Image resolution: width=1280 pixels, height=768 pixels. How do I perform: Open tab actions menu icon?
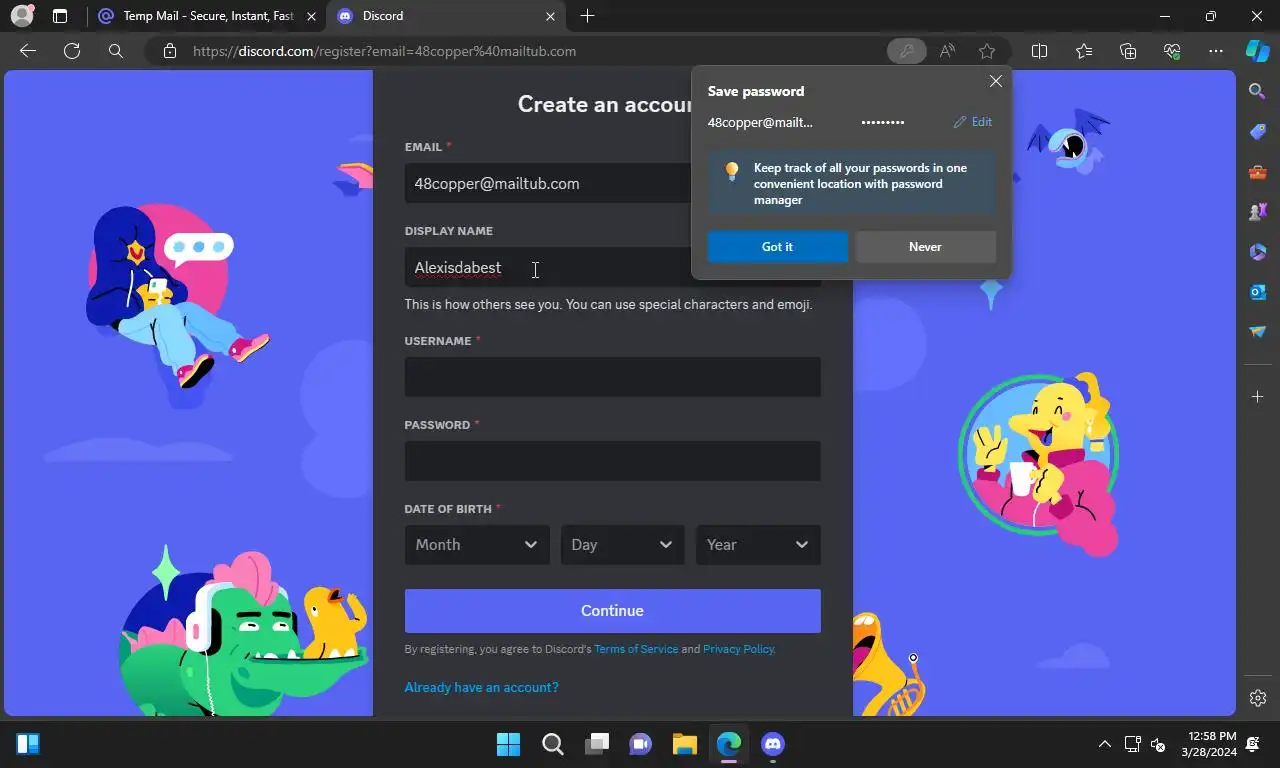[x=60, y=16]
